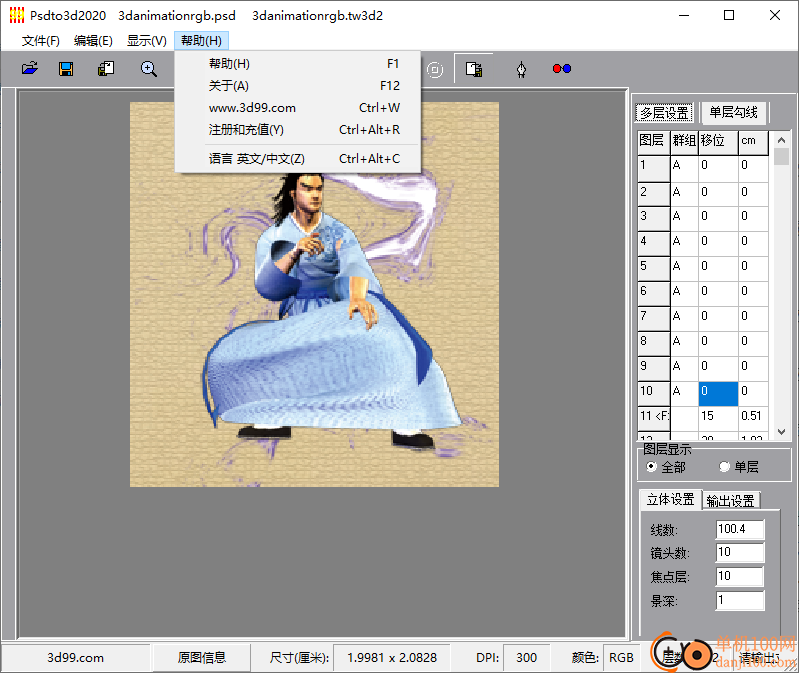The width and height of the screenshot is (799, 673).
Task: Select the 单层 layer display radio button
Action: tap(725, 467)
